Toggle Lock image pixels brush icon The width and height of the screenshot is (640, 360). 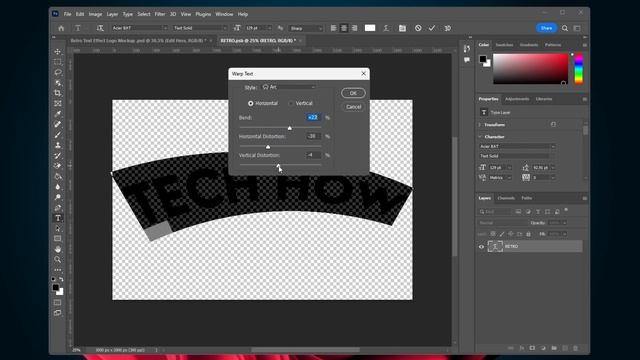pos(502,234)
